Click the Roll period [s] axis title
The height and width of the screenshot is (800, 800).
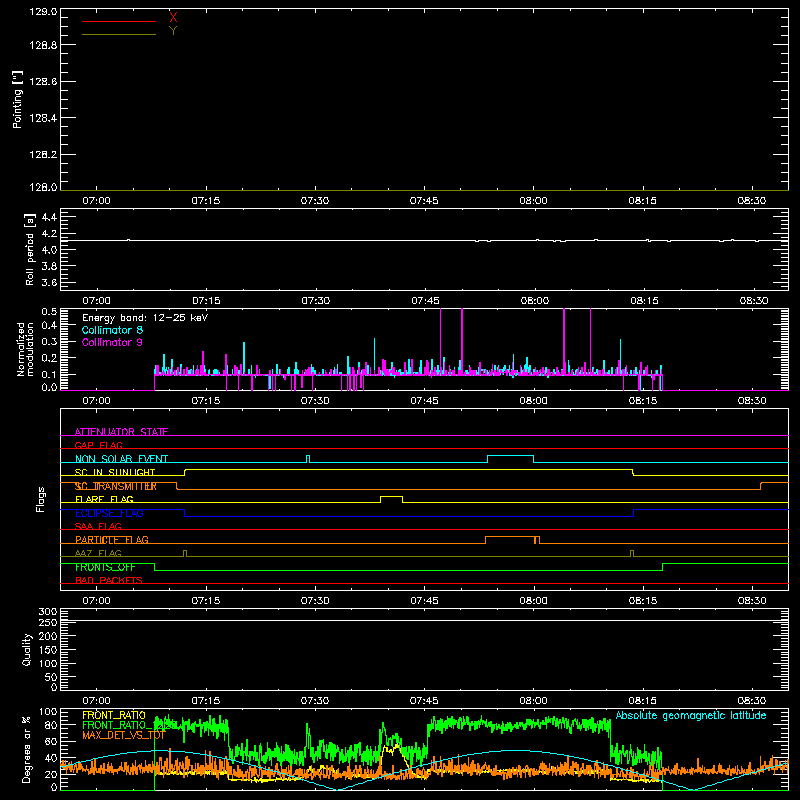tap(30, 249)
